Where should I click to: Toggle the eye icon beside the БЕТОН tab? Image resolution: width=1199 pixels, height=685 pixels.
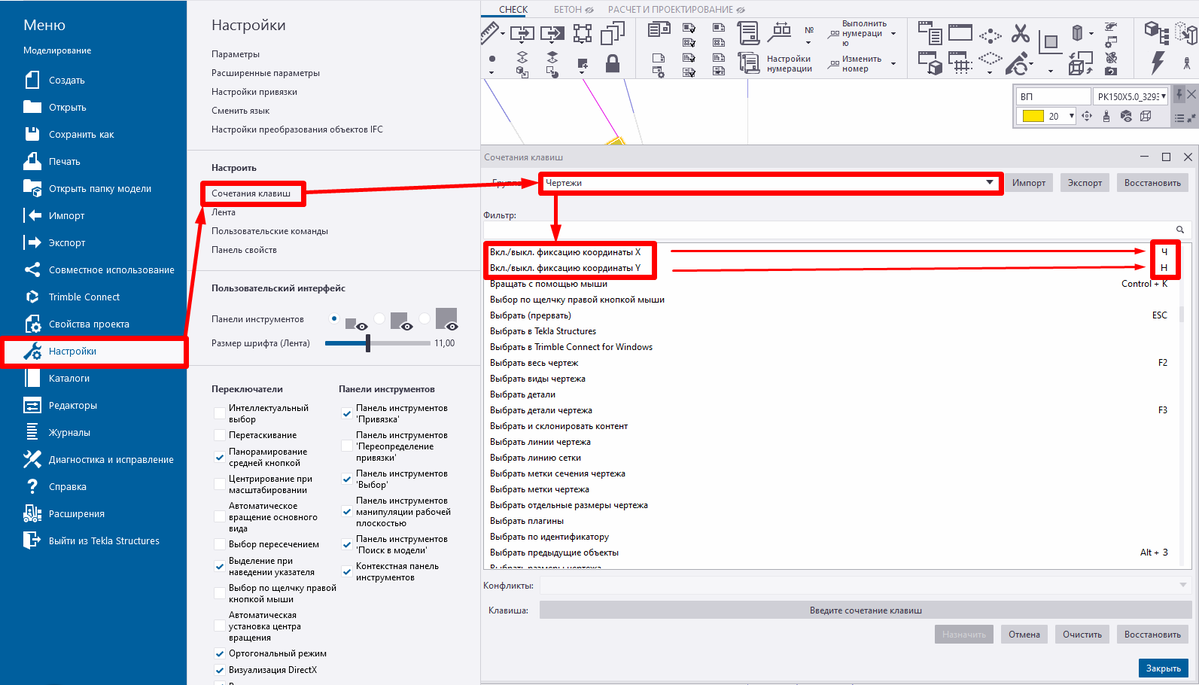point(590,10)
